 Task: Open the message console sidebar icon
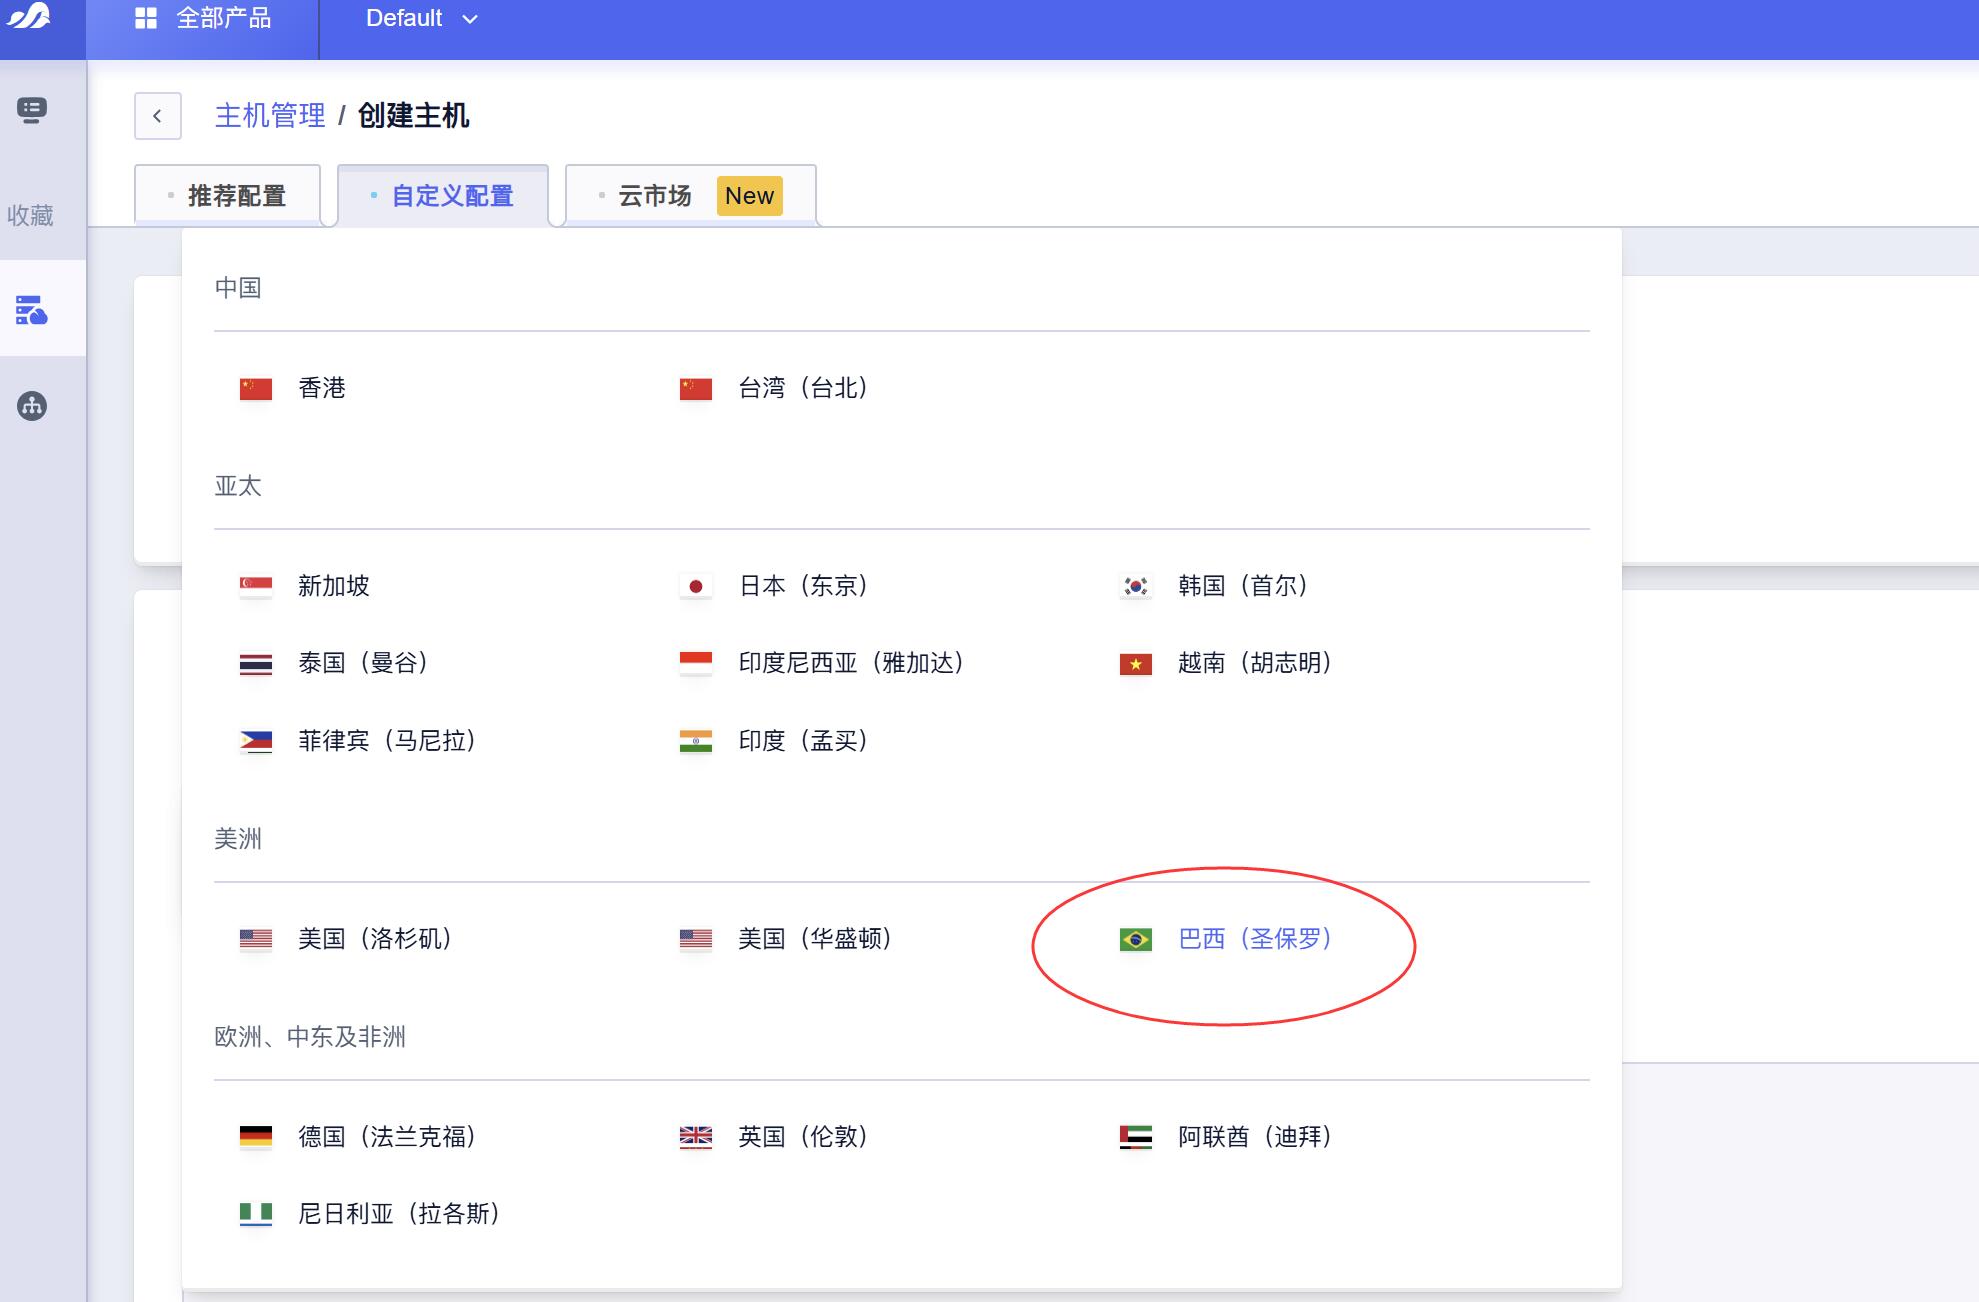click(32, 110)
